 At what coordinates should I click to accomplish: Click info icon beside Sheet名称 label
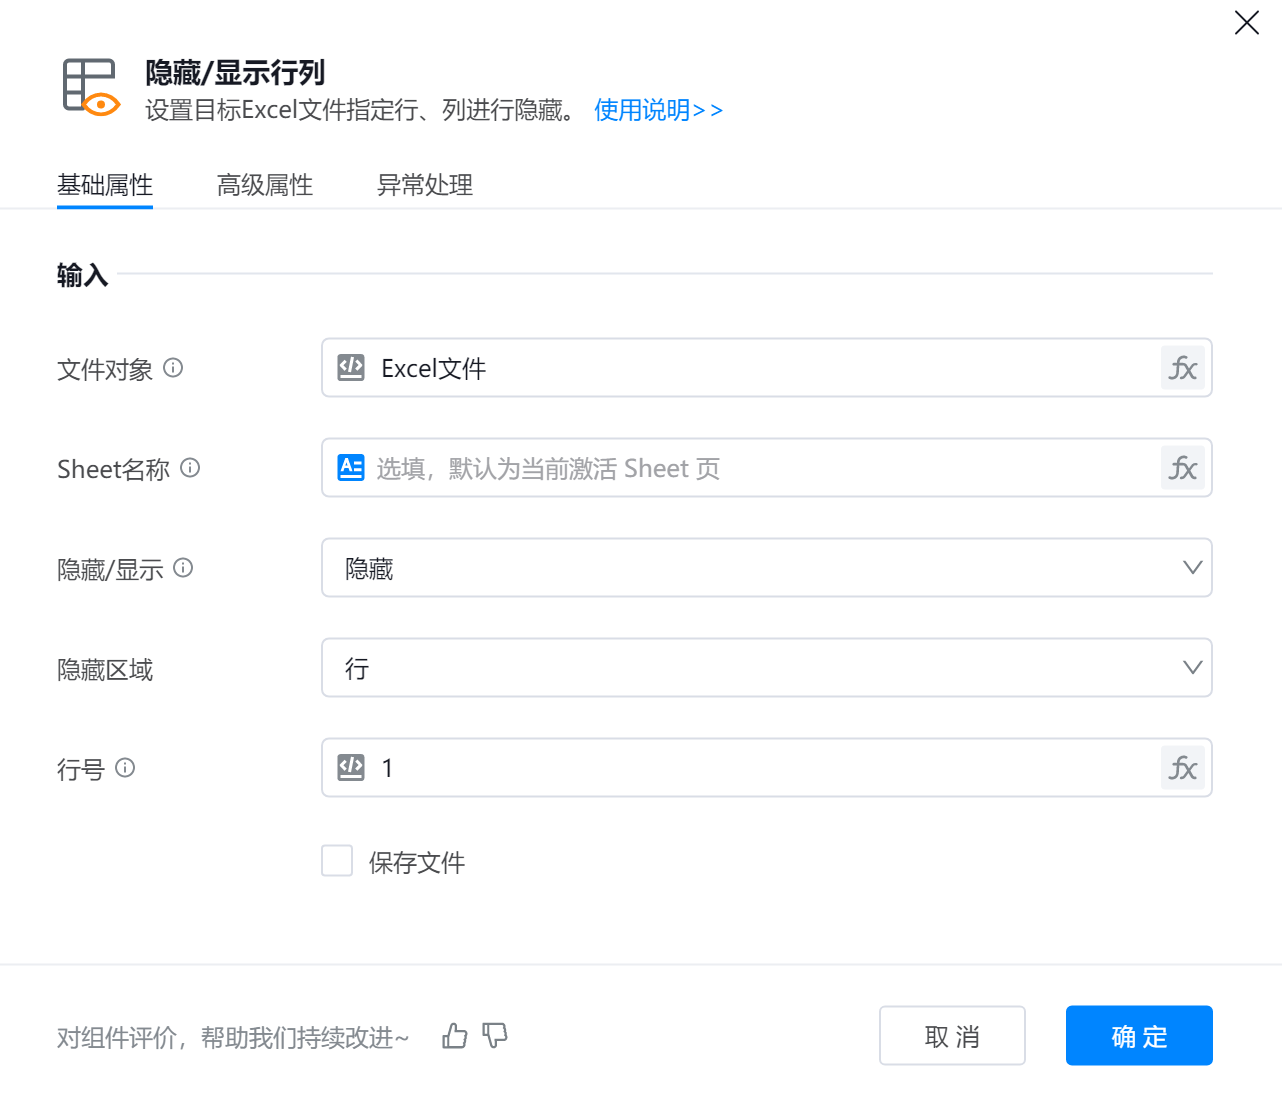coord(190,468)
